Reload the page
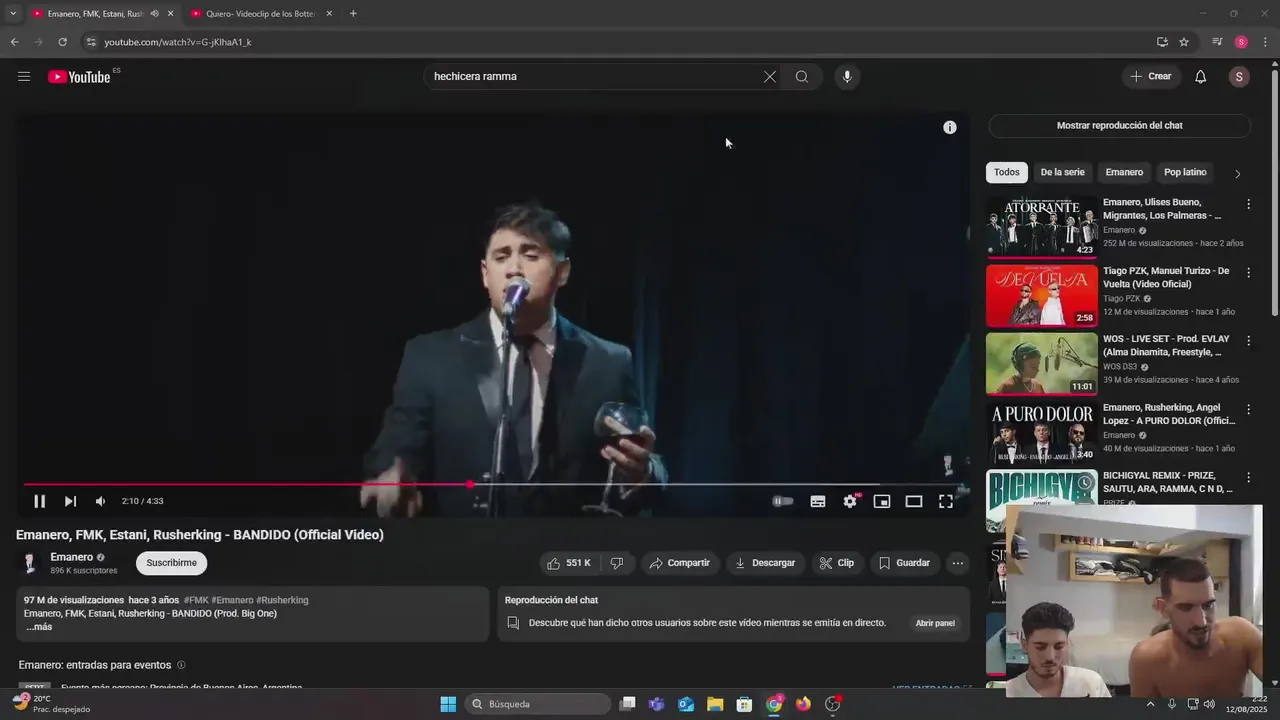Viewport: 1280px width, 720px height. coord(62,42)
